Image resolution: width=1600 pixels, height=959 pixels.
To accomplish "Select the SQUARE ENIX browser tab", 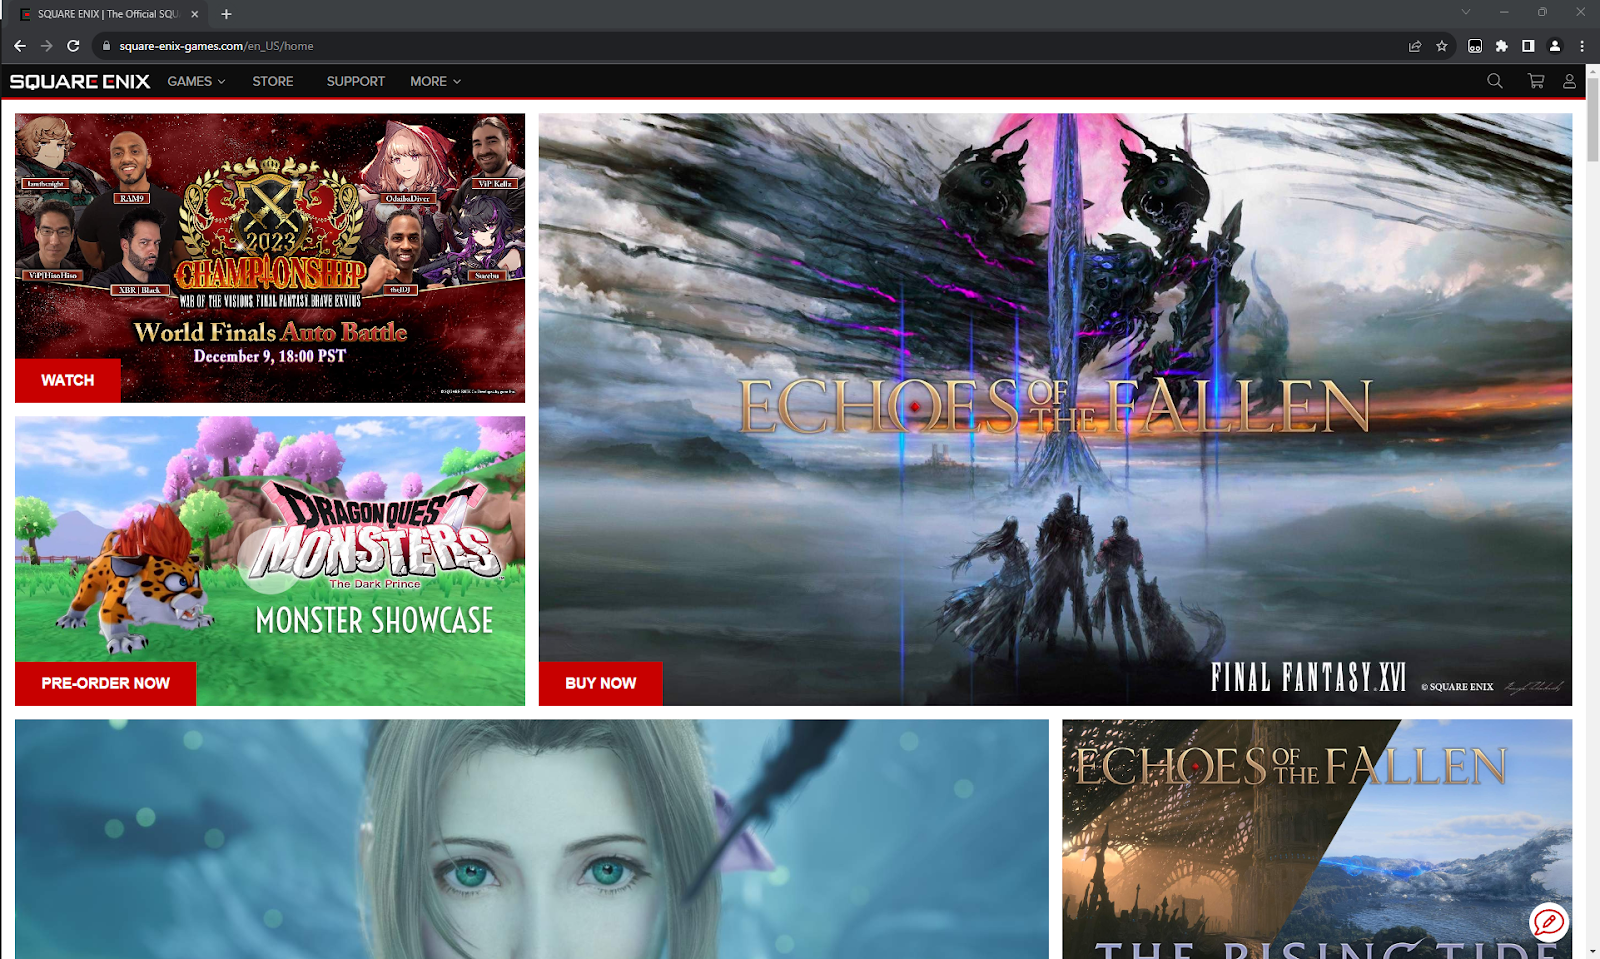I will [108, 14].
